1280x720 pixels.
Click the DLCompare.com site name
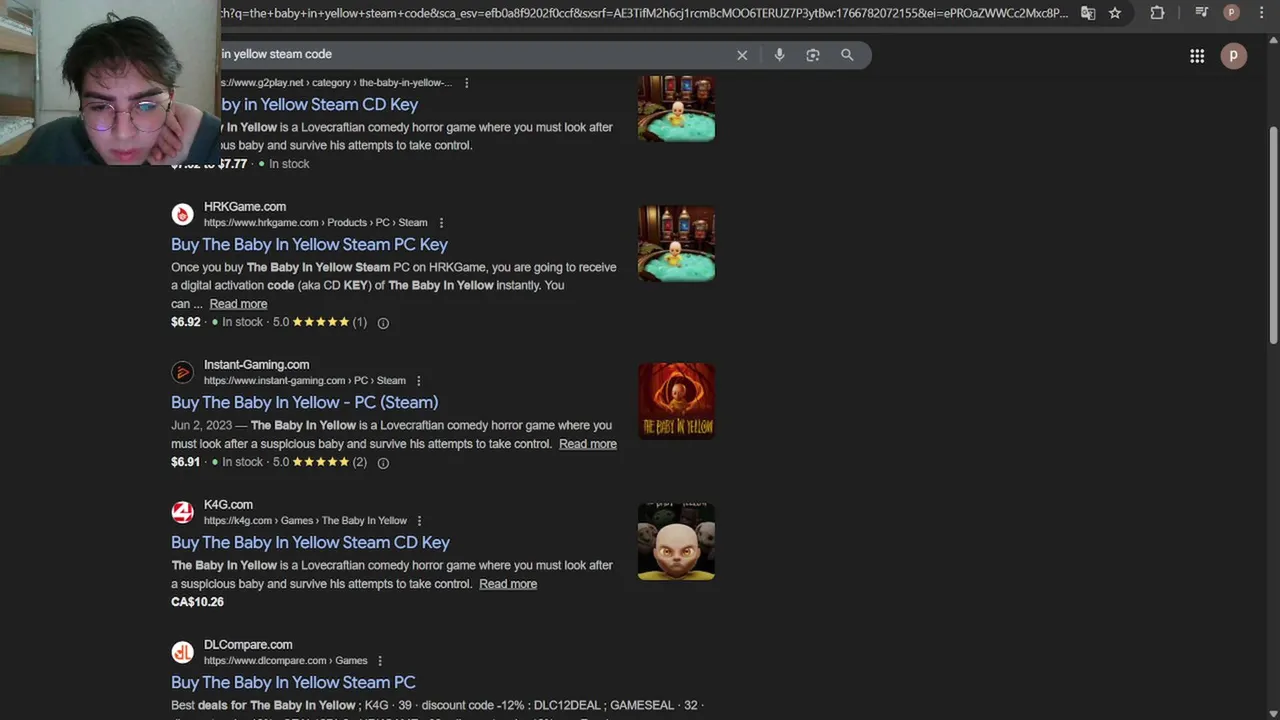point(248,644)
